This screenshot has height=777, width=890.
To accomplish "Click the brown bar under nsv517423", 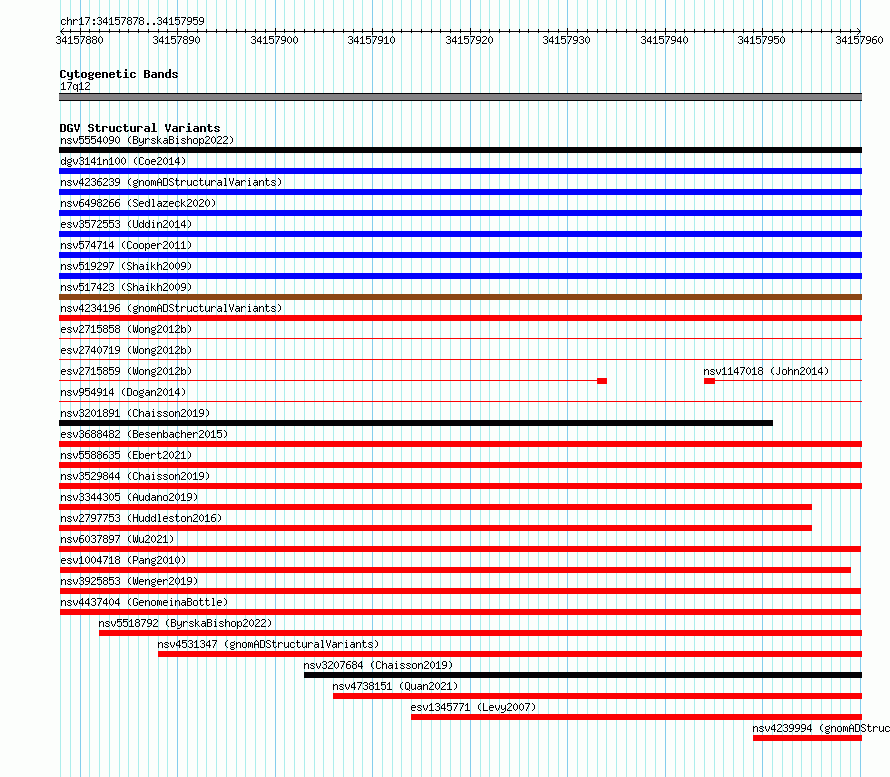I will [460, 297].
